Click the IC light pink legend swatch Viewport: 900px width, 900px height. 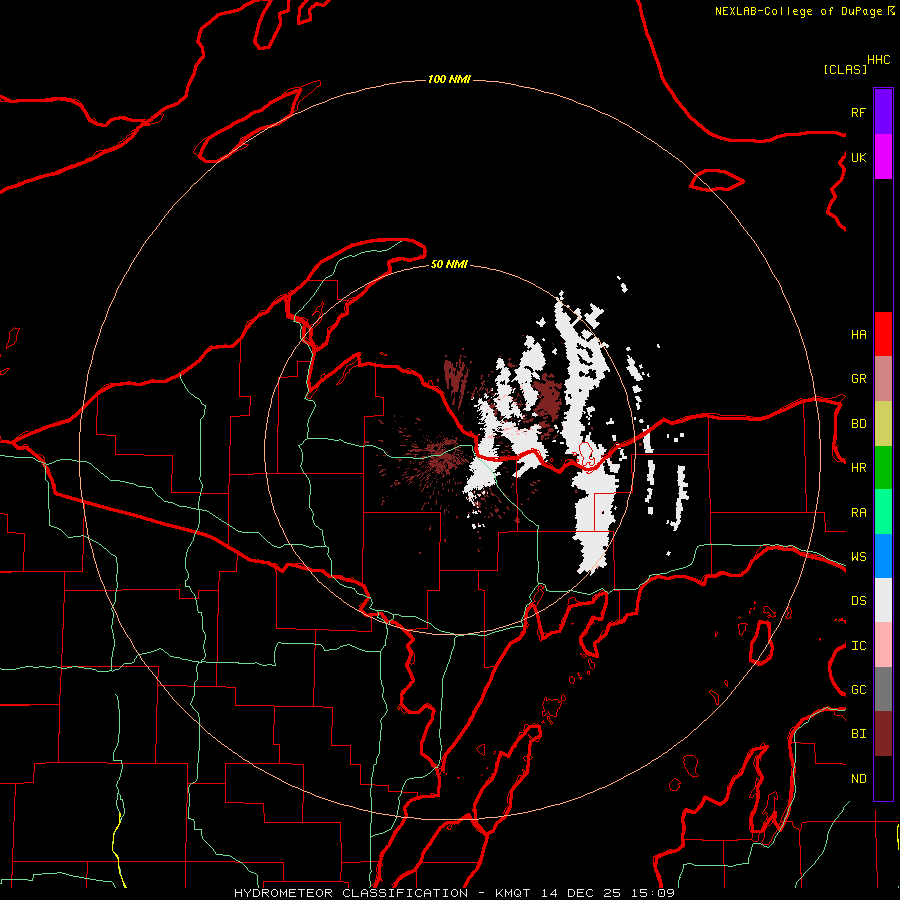pos(883,645)
